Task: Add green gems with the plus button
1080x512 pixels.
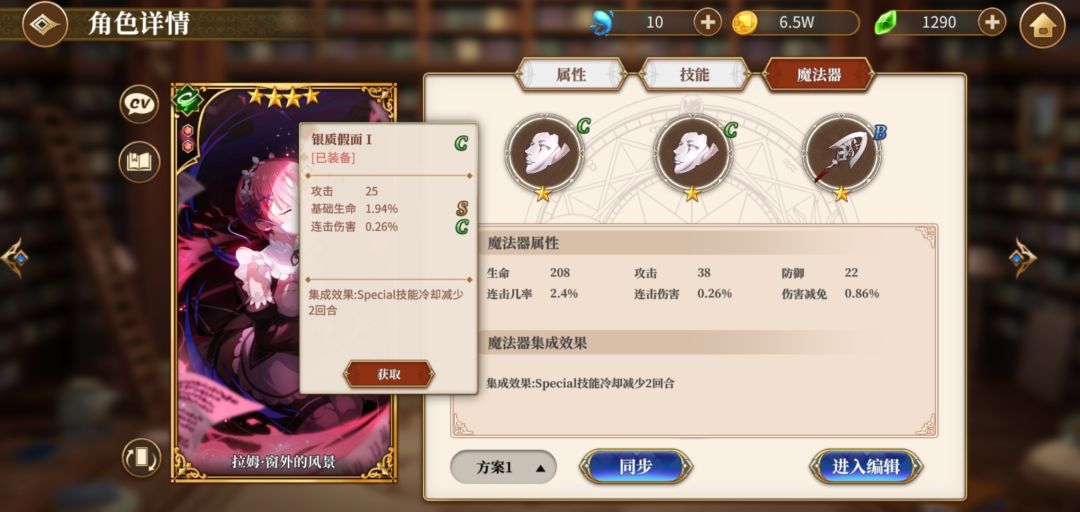Action: [992, 23]
